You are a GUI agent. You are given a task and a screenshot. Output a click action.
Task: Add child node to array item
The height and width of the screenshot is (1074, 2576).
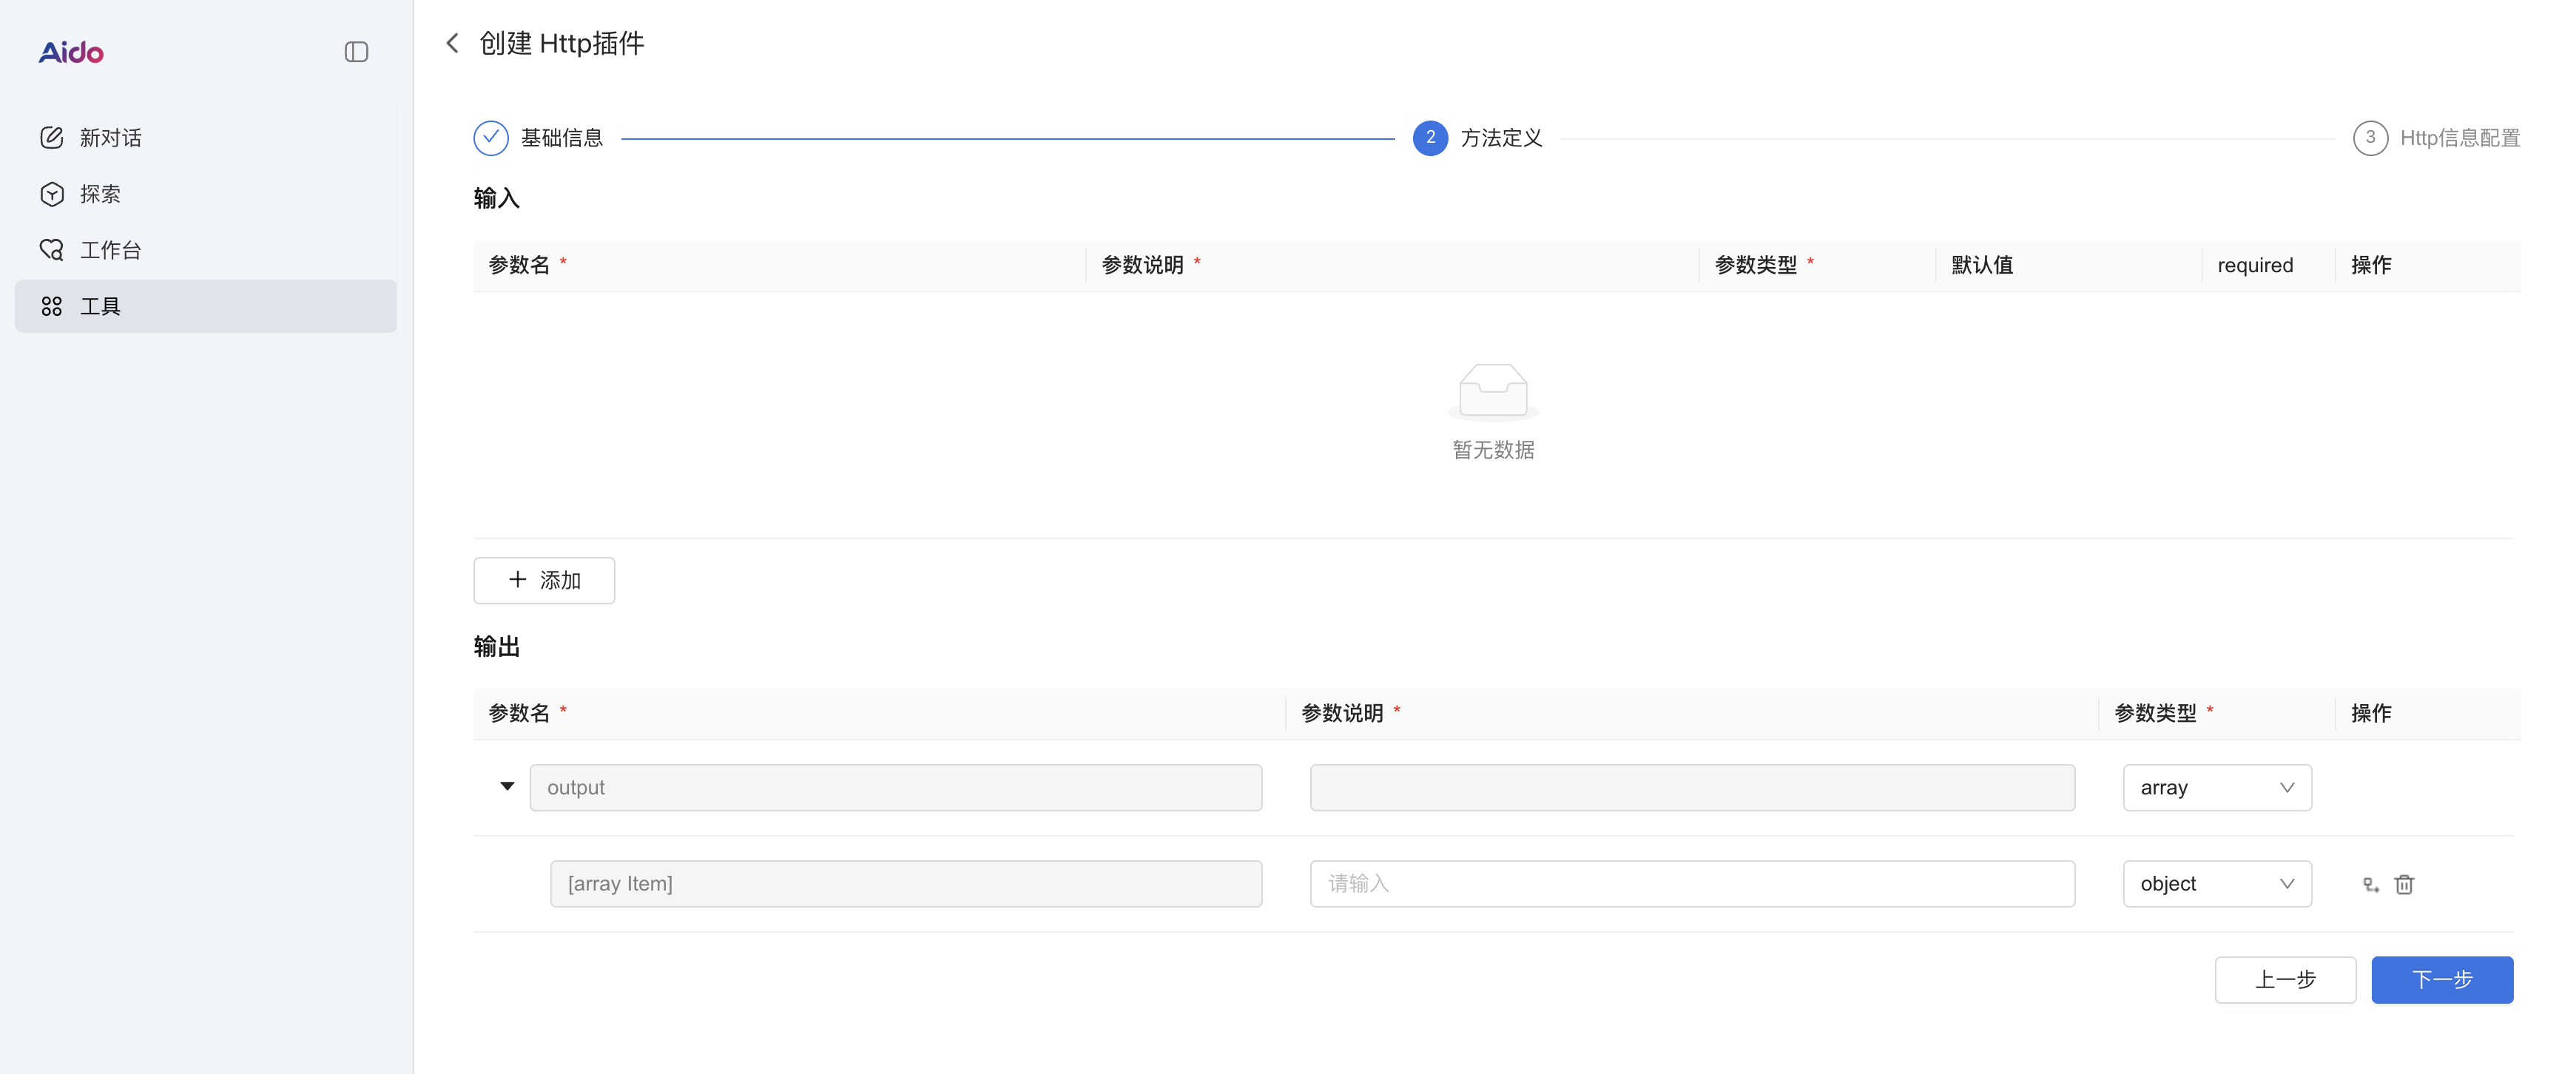tap(2370, 884)
